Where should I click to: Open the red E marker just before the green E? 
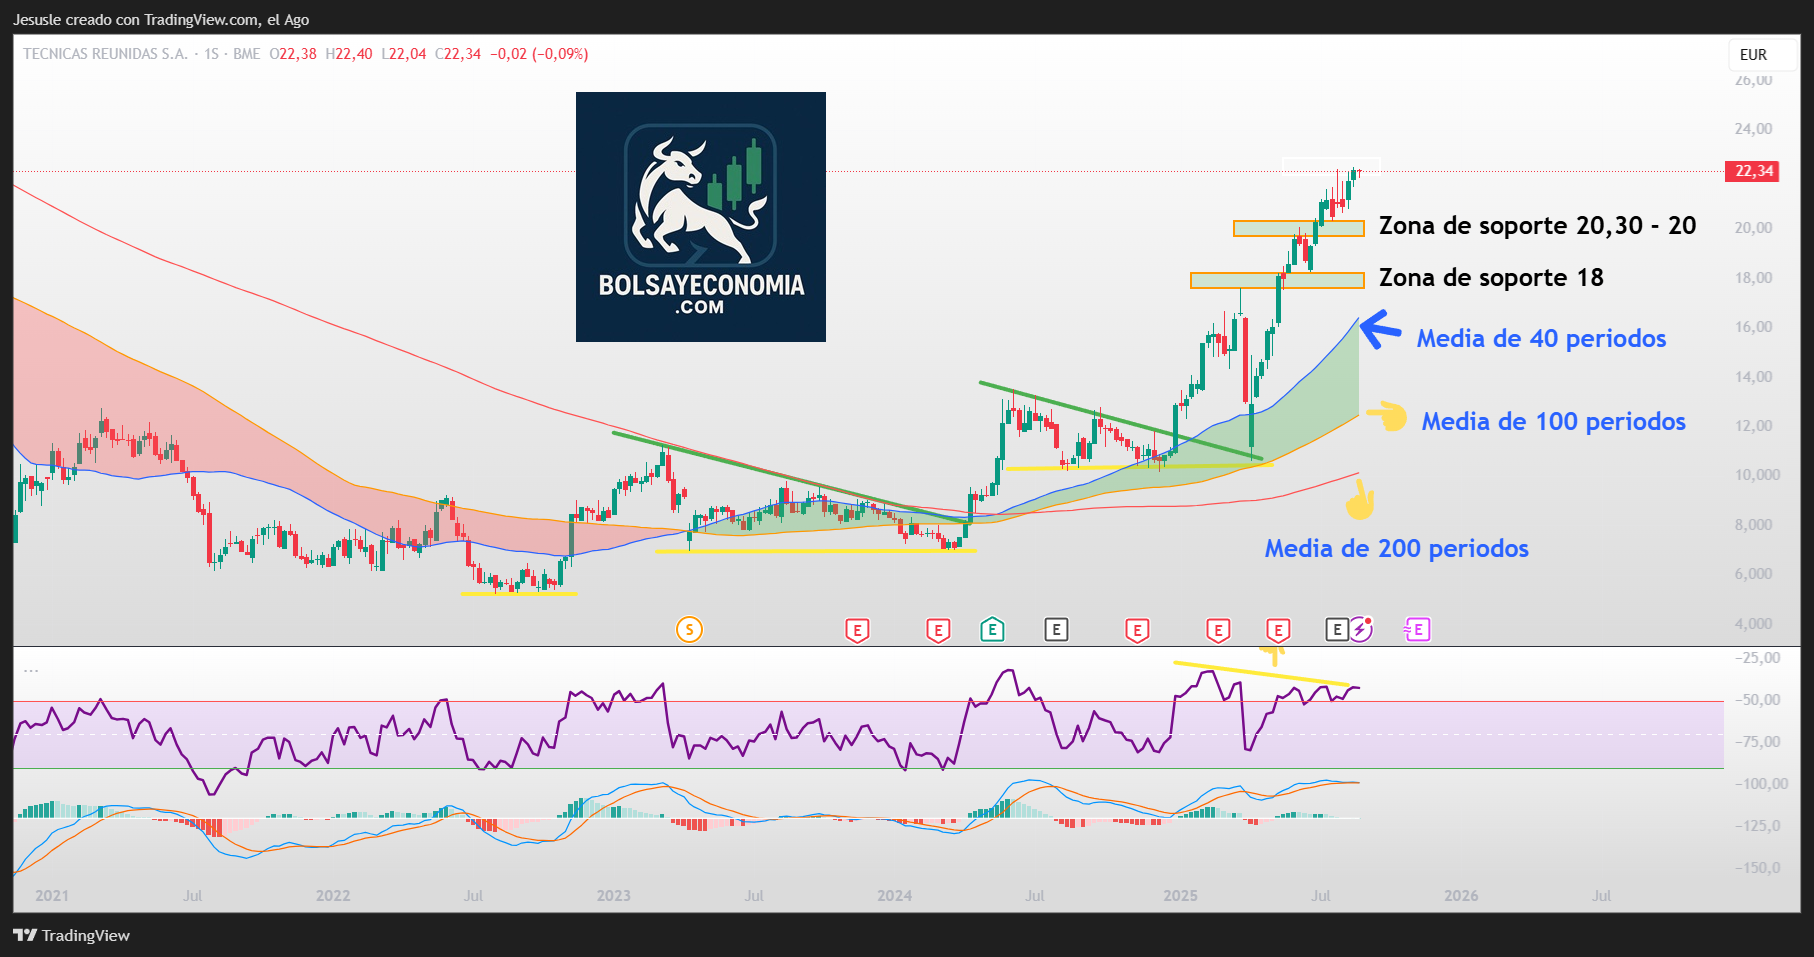click(938, 630)
